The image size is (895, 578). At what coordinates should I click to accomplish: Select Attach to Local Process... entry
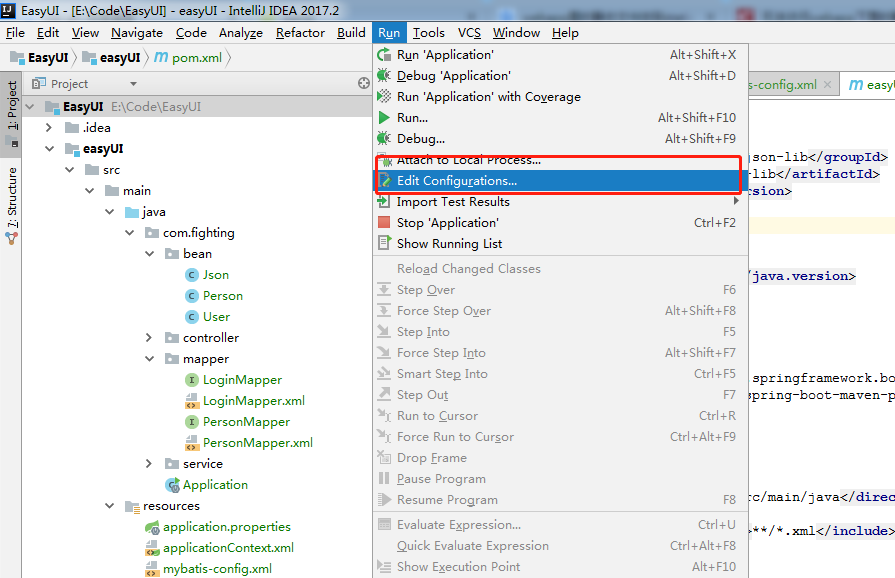(x=561, y=160)
